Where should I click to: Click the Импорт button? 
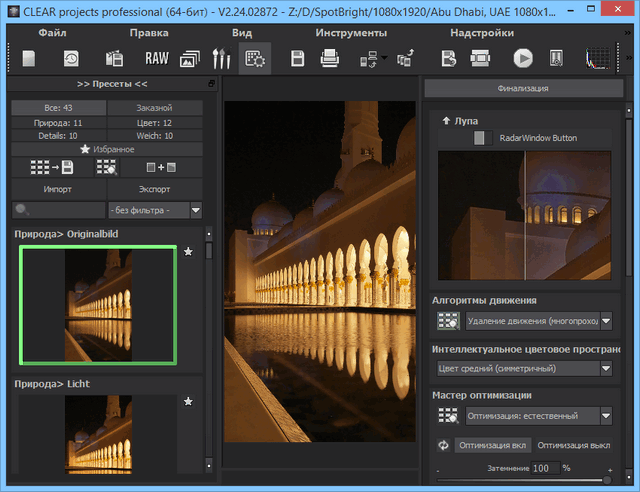tap(57, 188)
